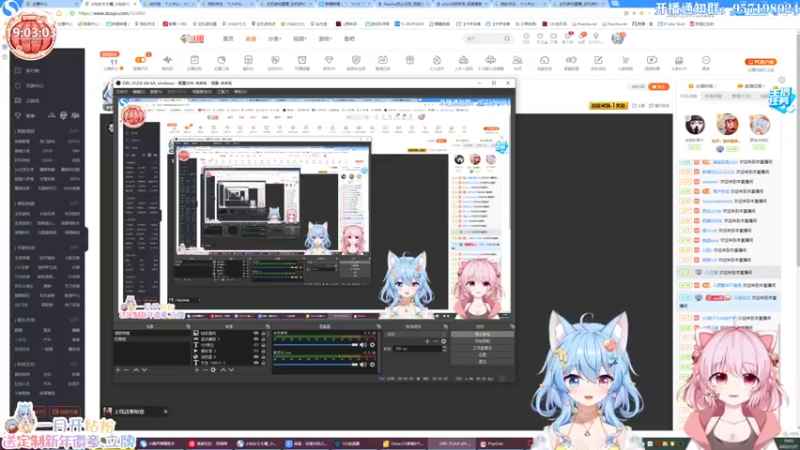This screenshot has height=450, width=800.
Task: Open OBS 文件 menu
Action: (121, 92)
